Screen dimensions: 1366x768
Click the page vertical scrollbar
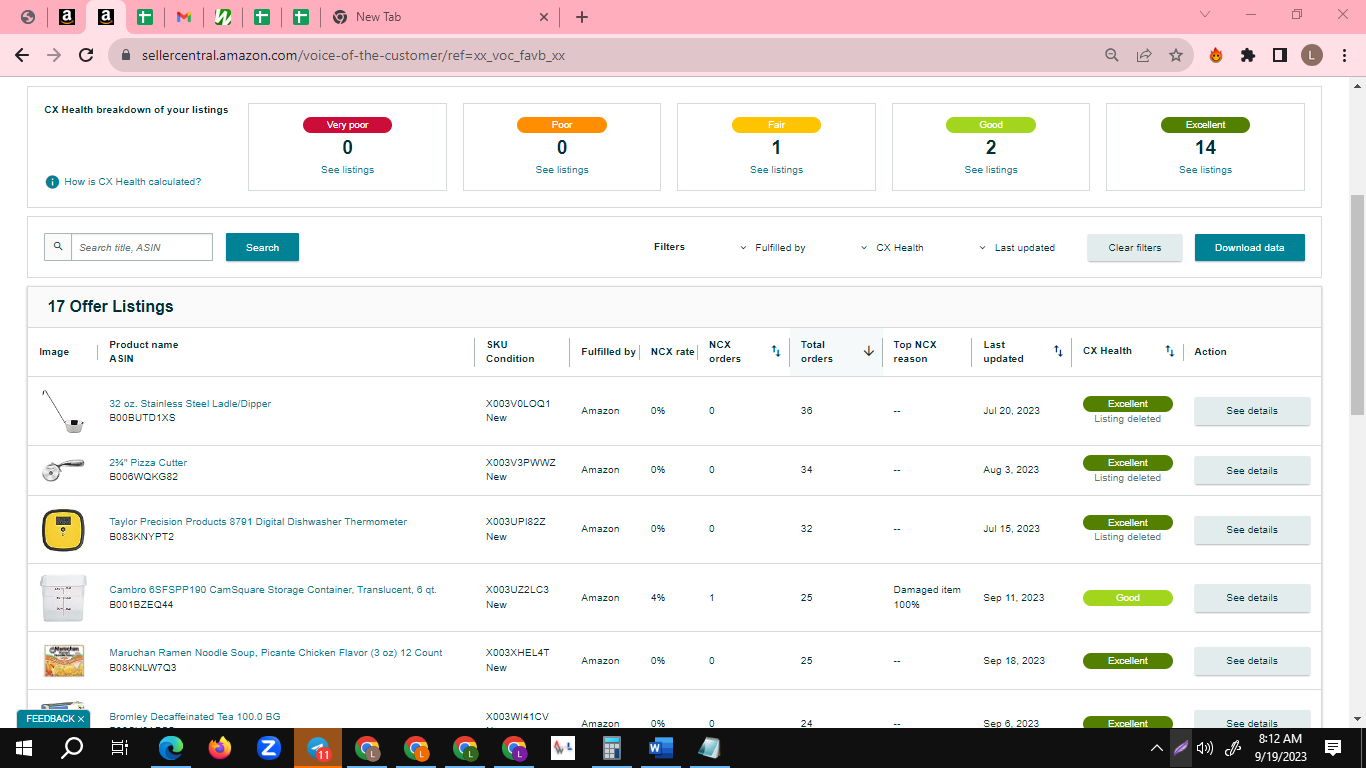coord(1357,305)
